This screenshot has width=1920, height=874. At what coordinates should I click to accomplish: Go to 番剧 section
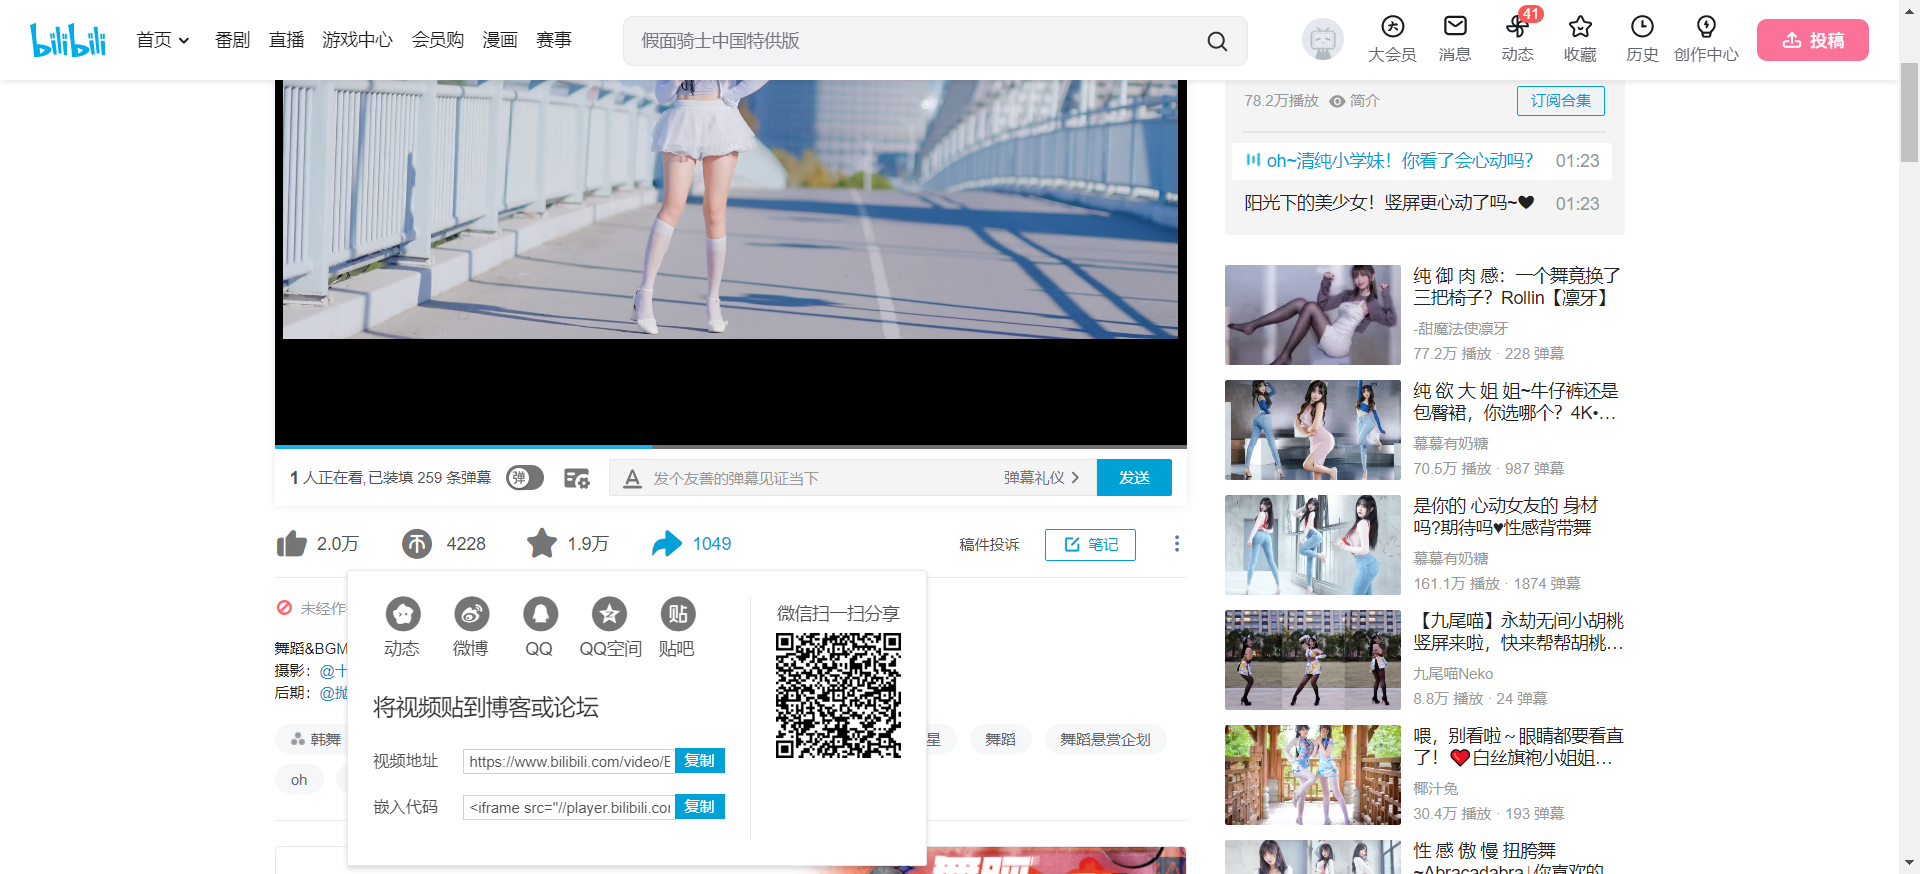[232, 40]
